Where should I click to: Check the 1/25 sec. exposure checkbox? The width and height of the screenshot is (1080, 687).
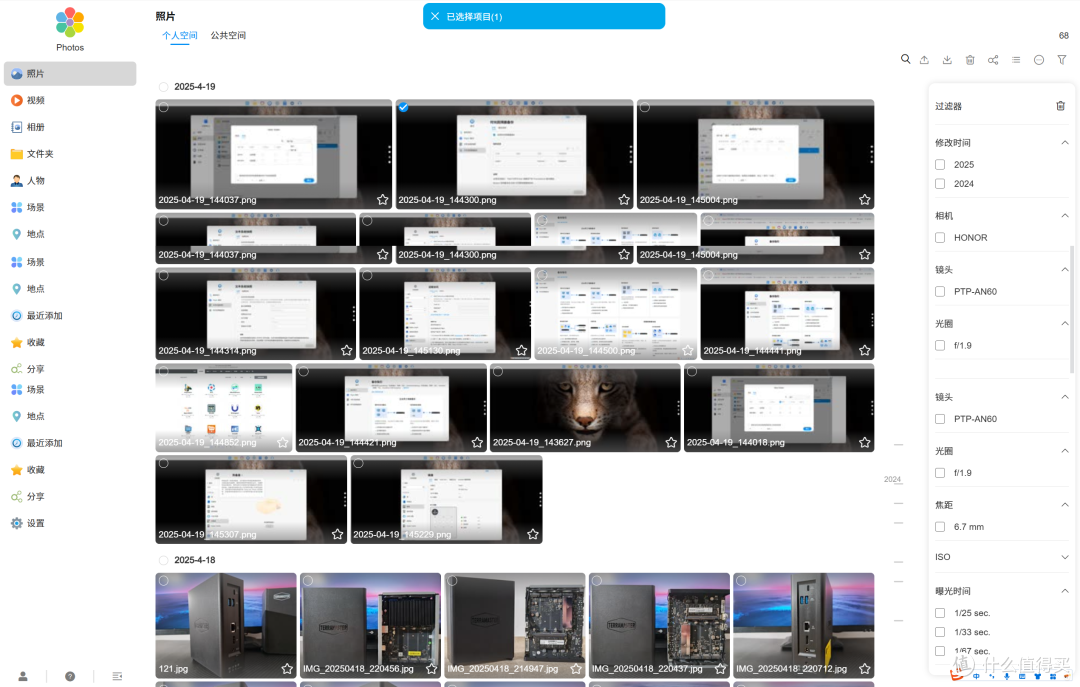940,613
